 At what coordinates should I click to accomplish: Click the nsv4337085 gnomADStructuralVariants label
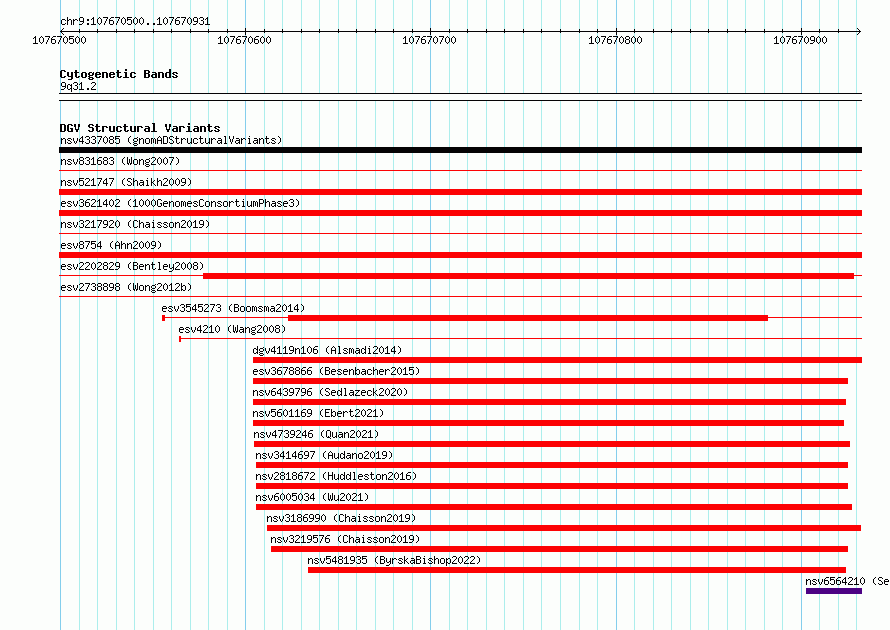(x=171, y=140)
